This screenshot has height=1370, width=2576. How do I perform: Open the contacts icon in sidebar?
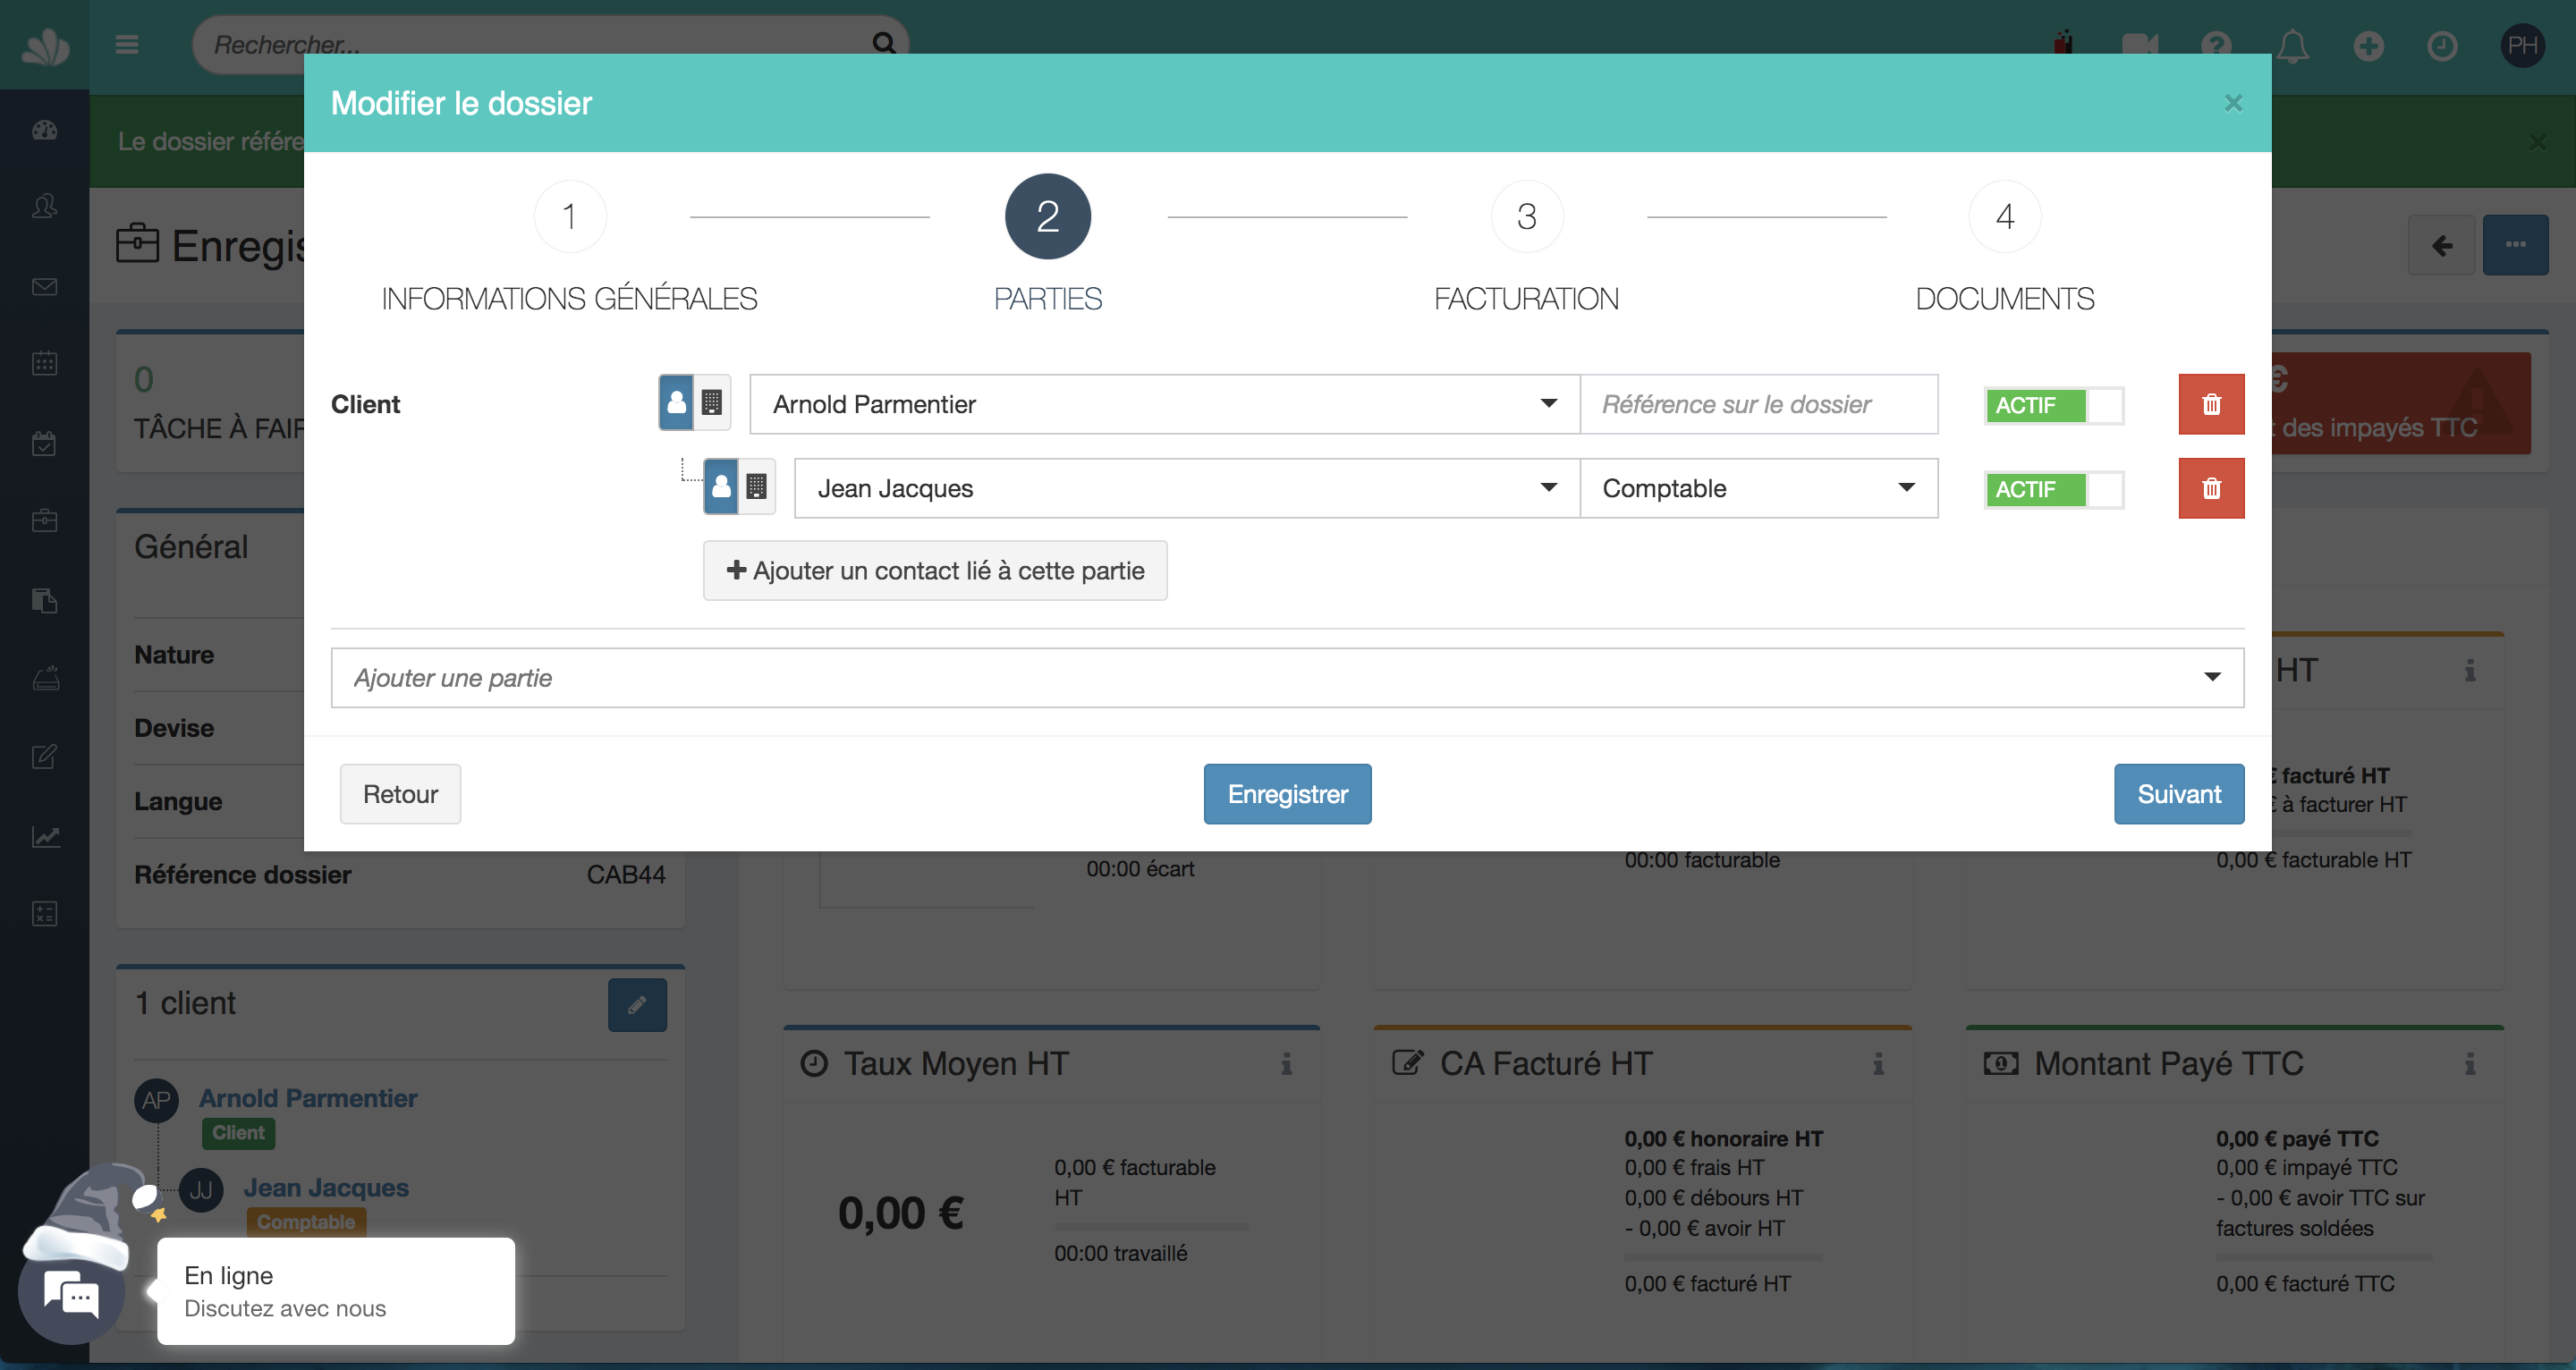[45, 207]
